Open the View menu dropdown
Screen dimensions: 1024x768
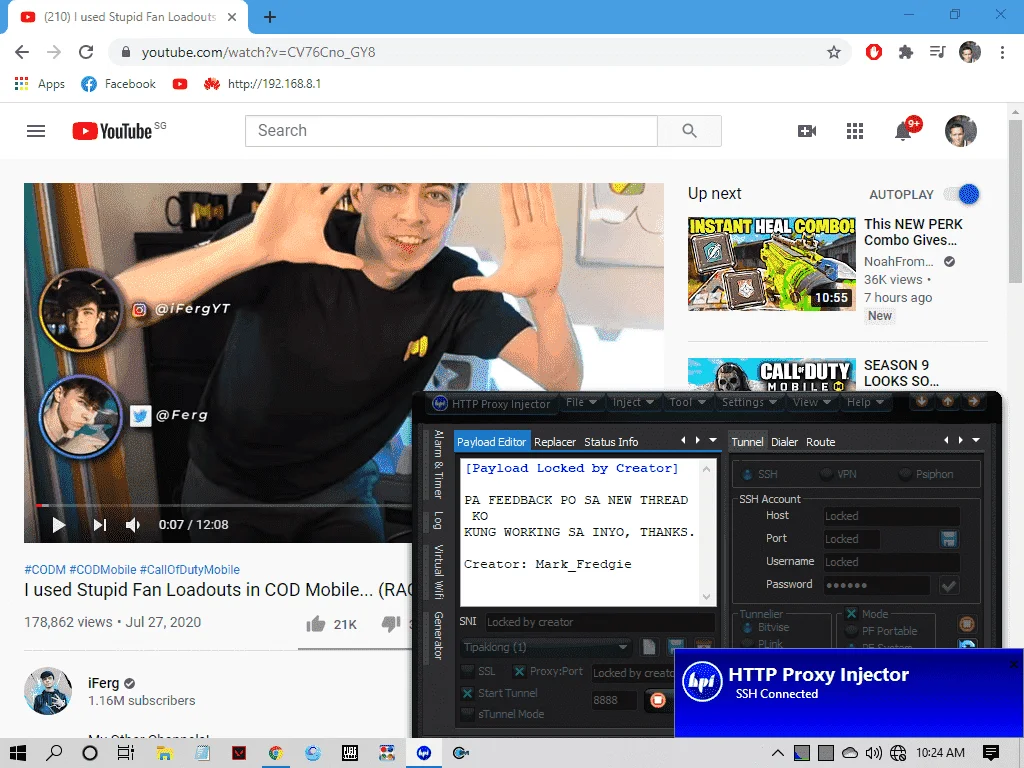point(812,402)
